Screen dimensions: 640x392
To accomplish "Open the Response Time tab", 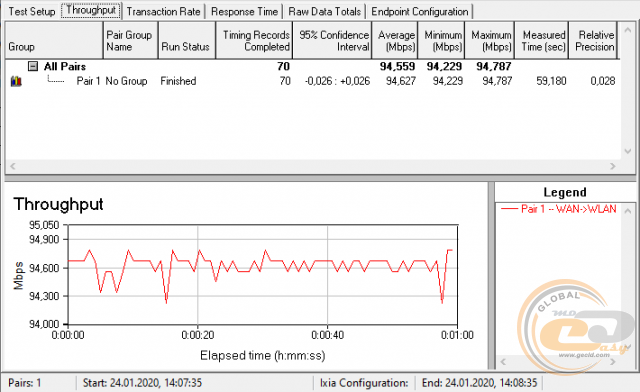I will 244,11.
